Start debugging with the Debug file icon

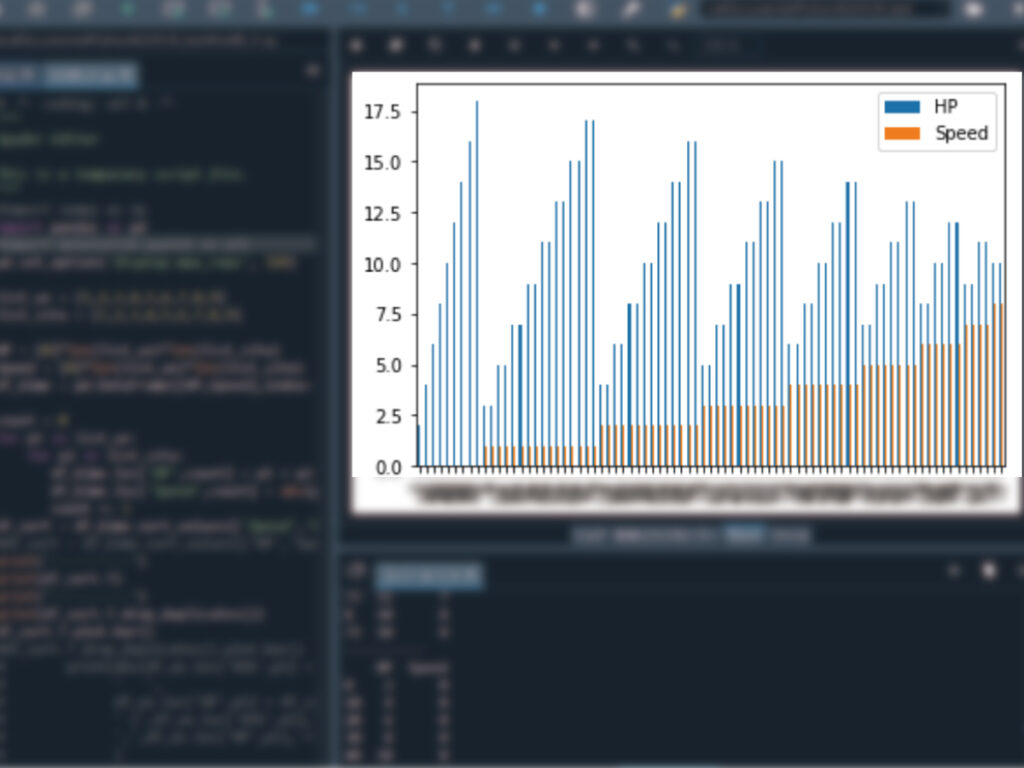[x=310, y=9]
